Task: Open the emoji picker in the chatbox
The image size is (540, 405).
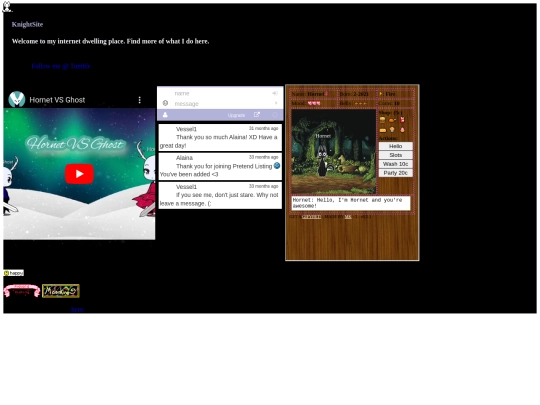Action: pyautogui.click(x=165, y=103)
